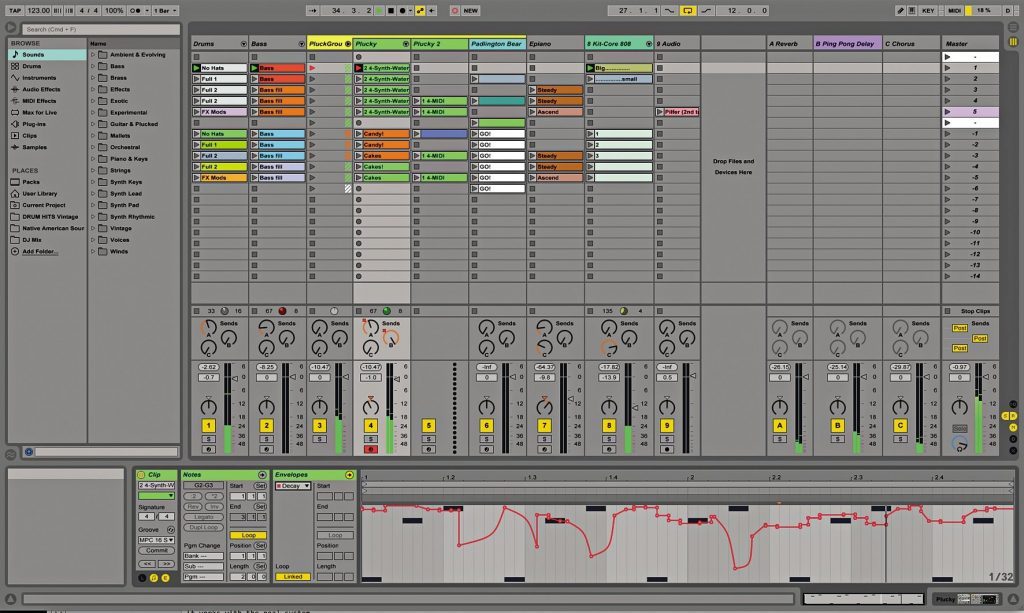
Task: Open the clip color dropdown
Action: pos(157,496)
